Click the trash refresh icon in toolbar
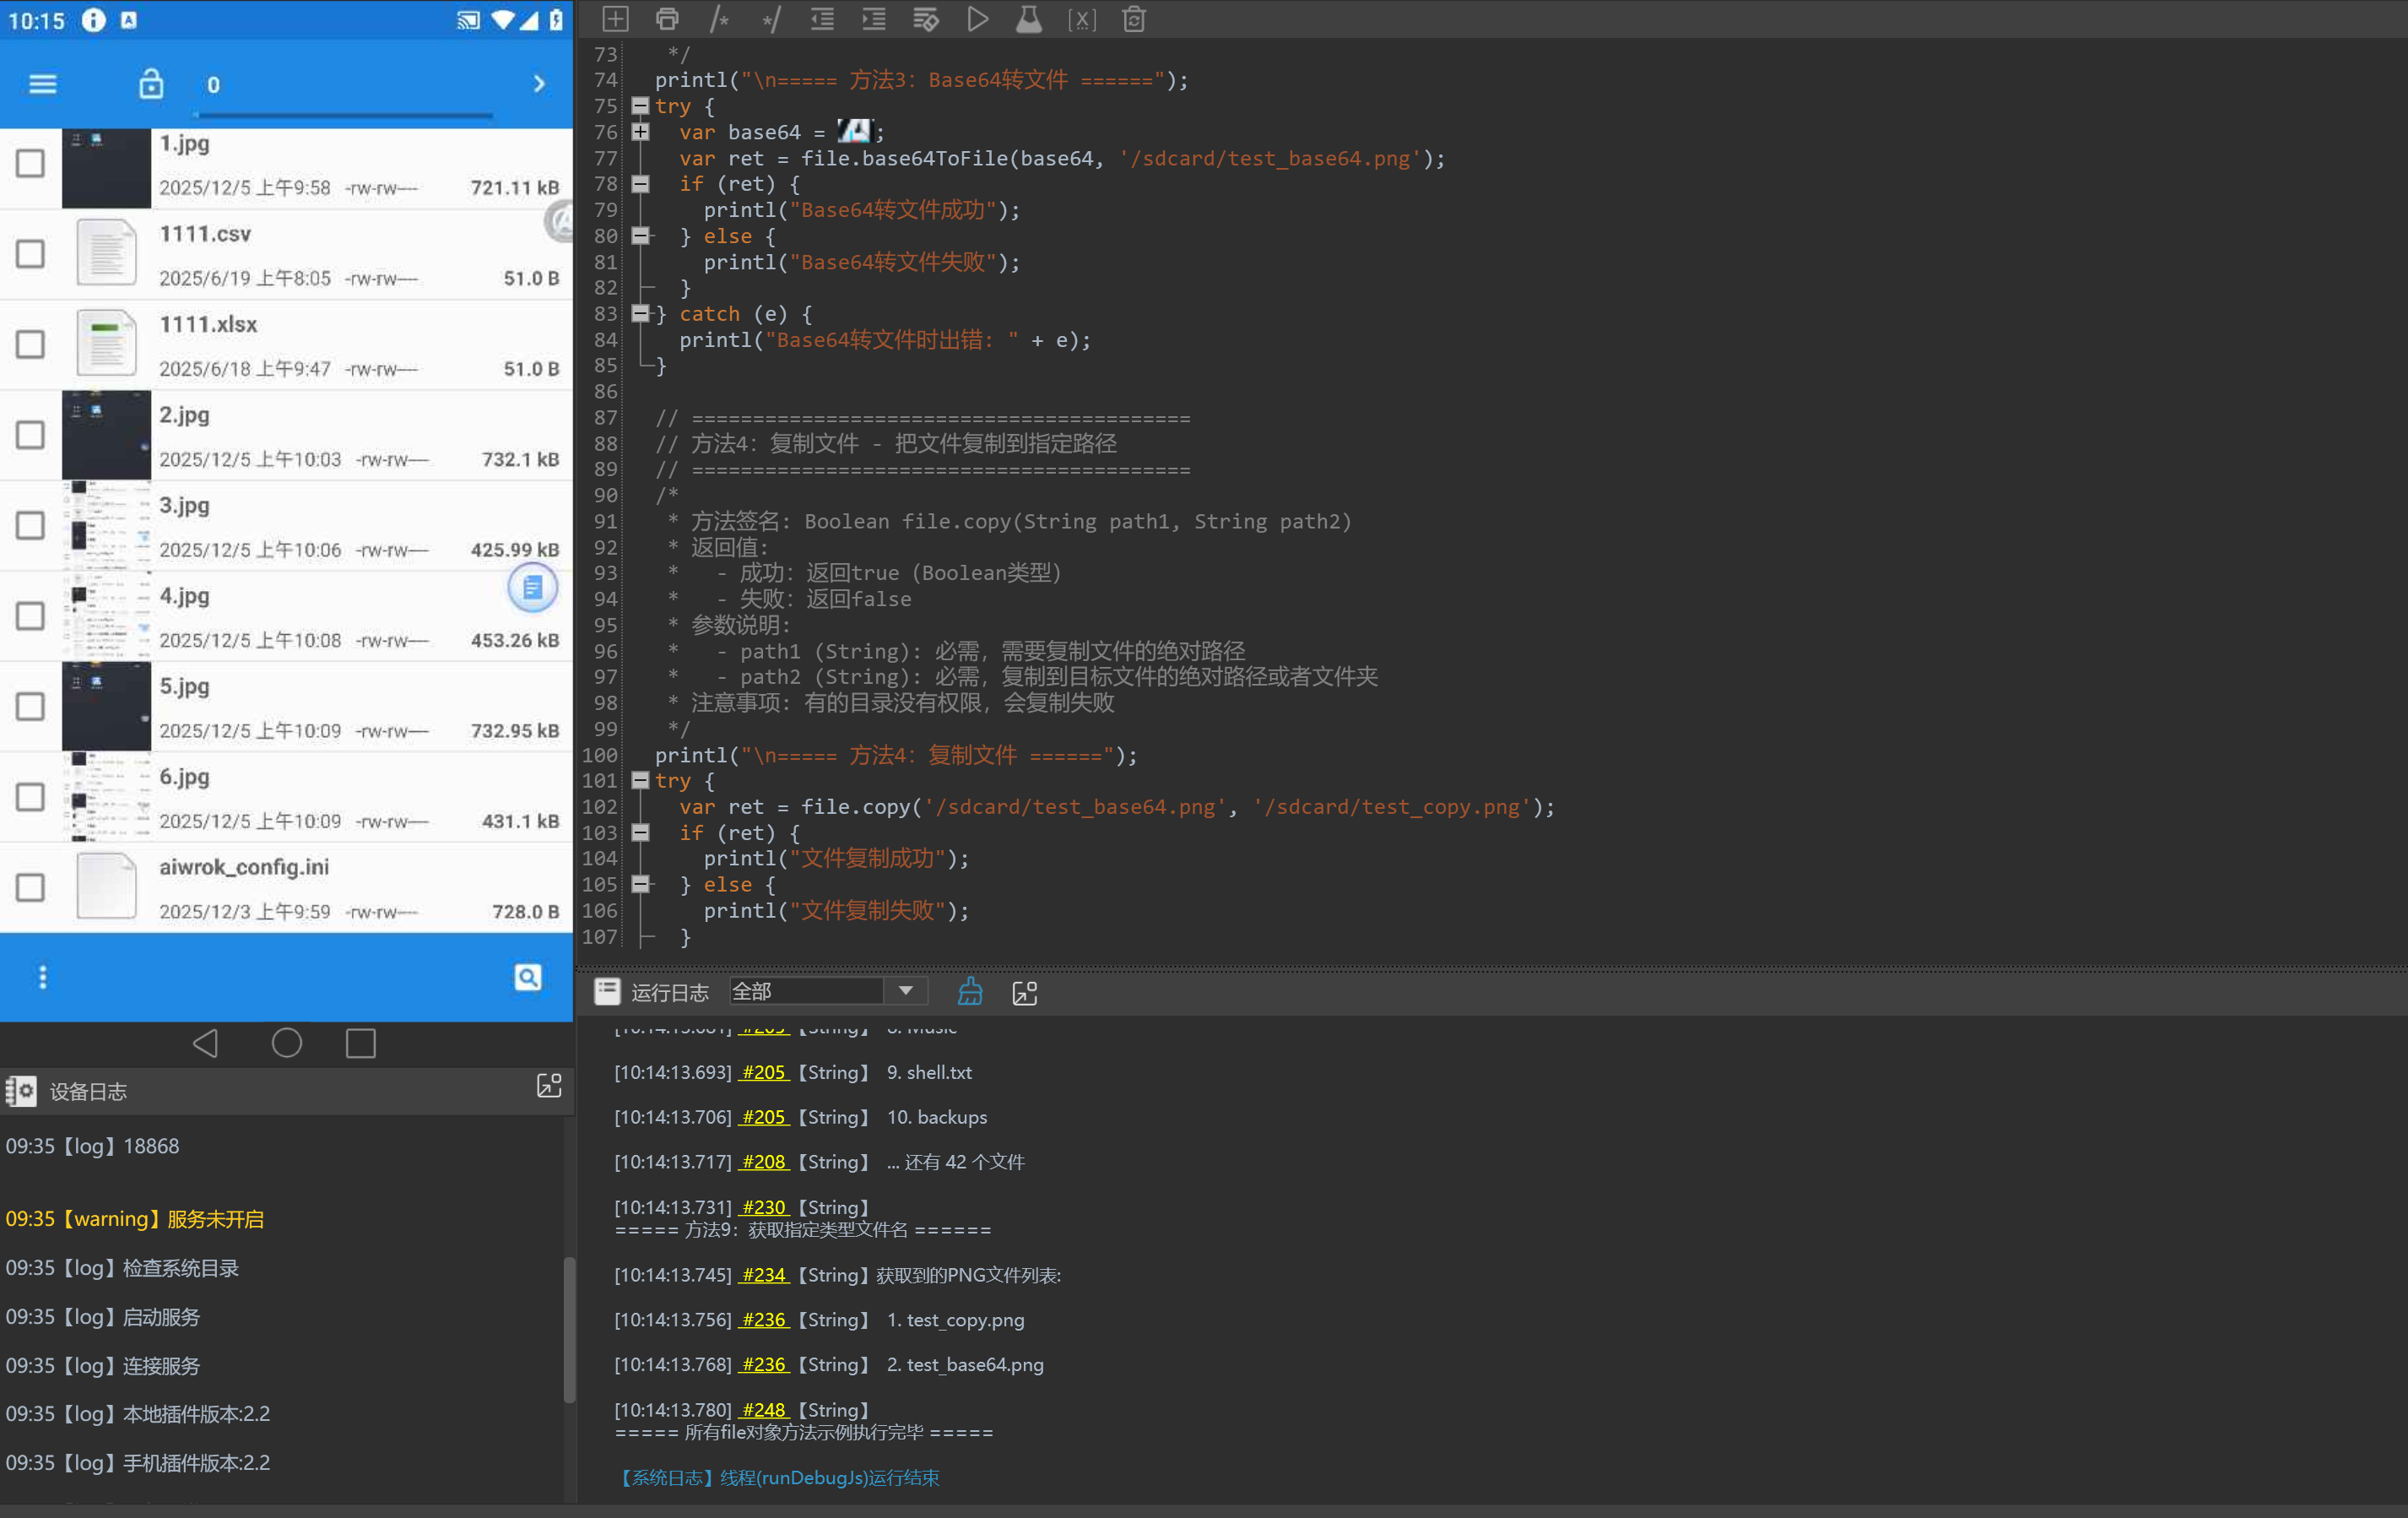 [1133, 19]
